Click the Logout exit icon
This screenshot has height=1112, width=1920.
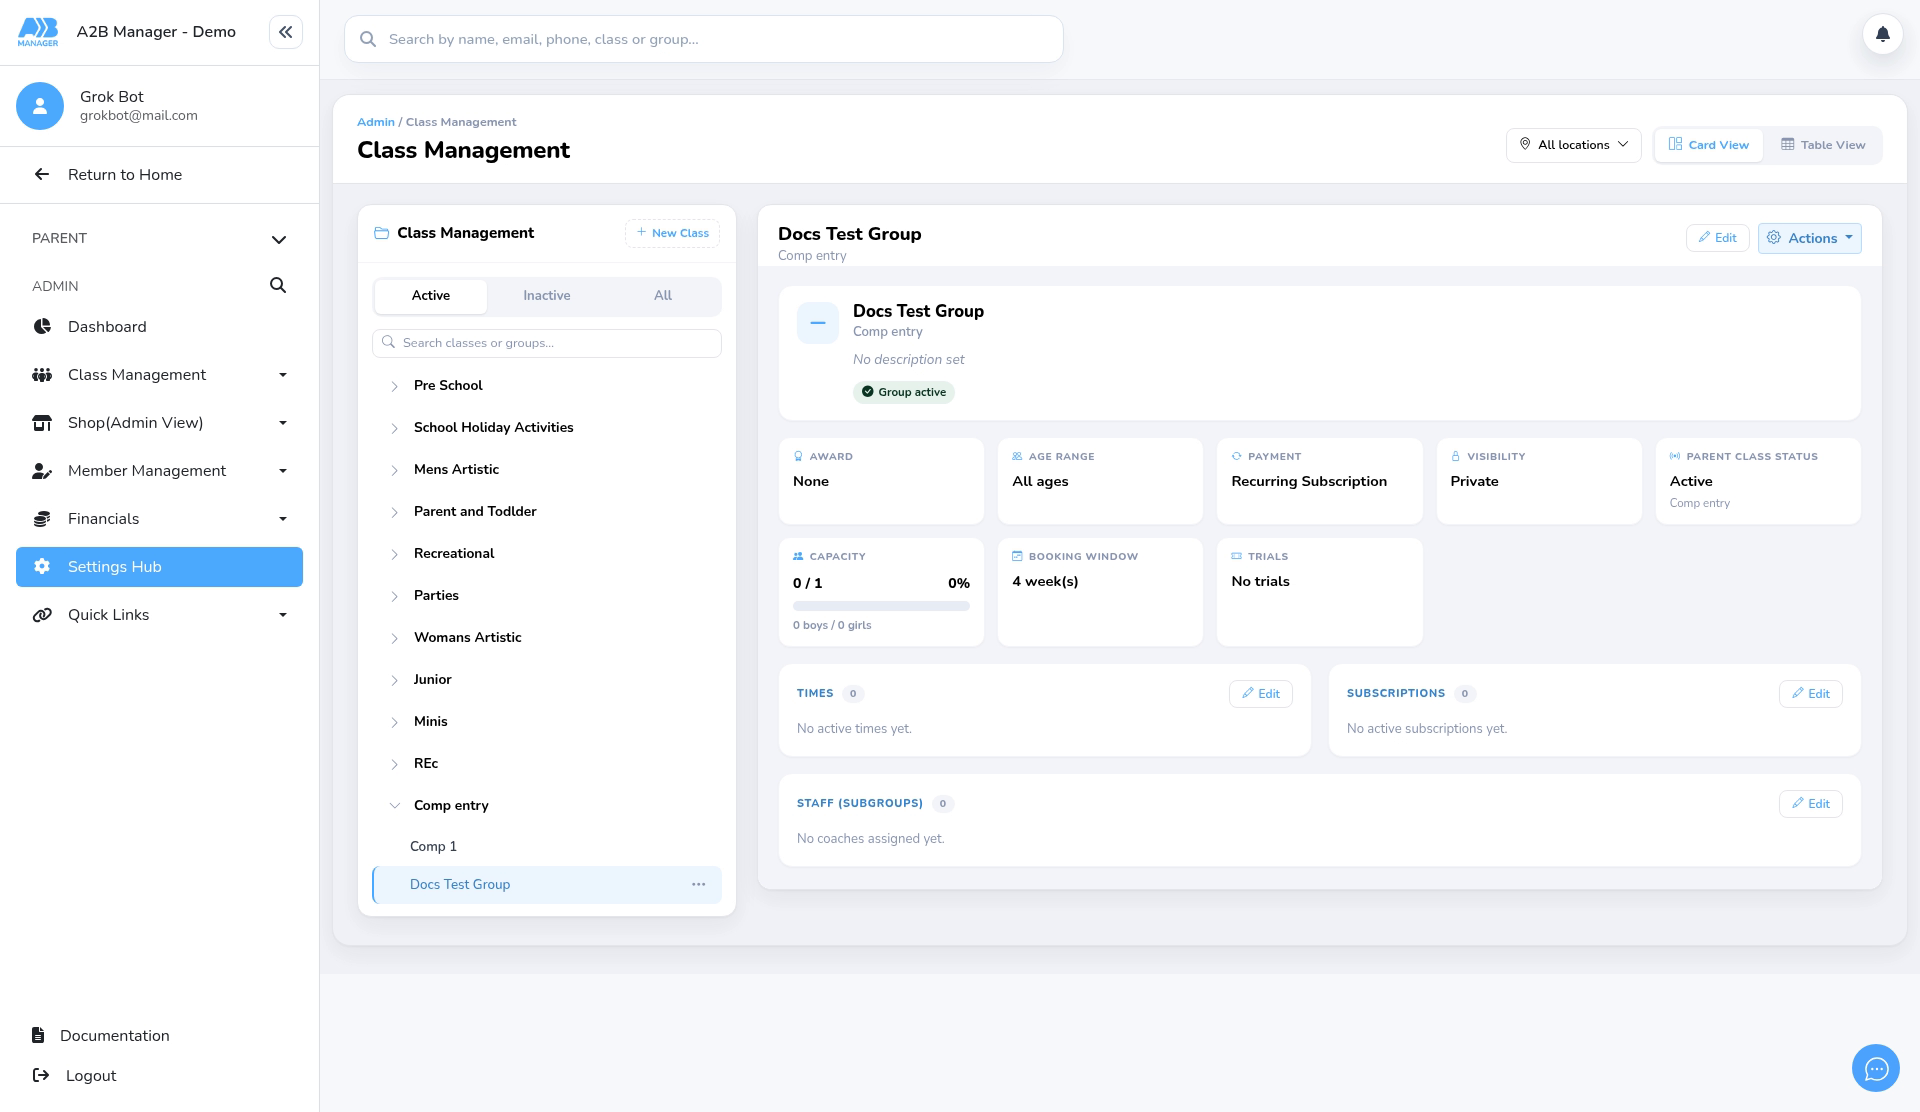(x=41, y=1075)
